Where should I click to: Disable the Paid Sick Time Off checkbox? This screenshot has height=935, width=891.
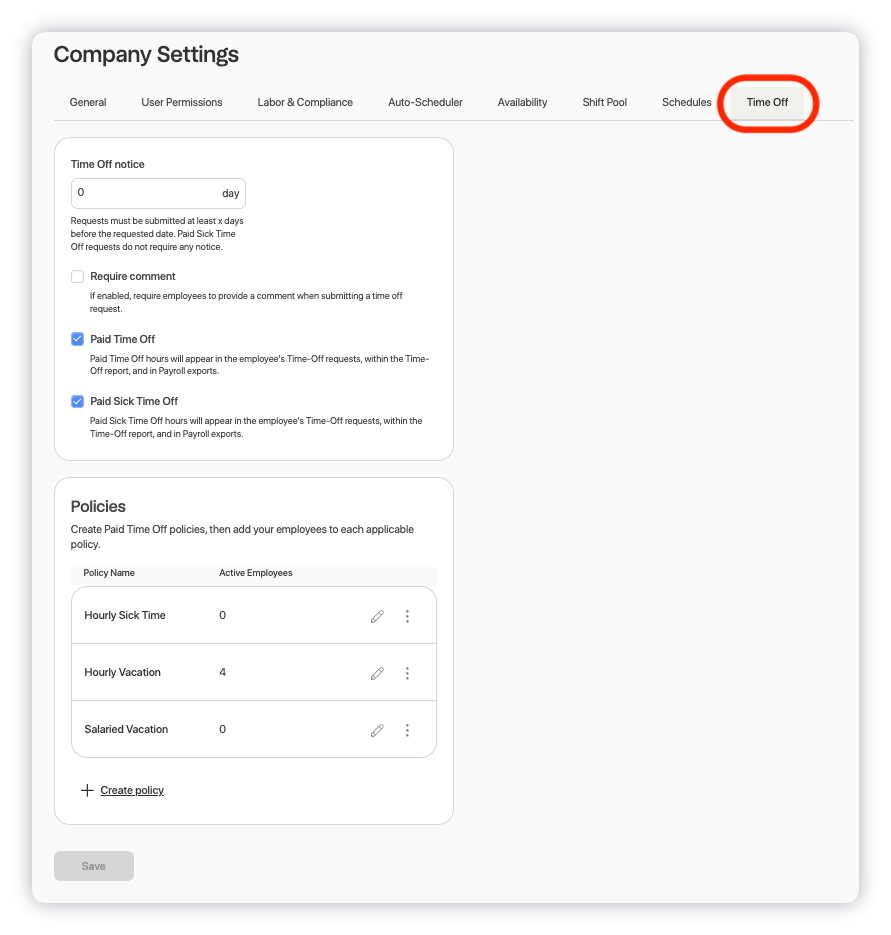(78, 401)
